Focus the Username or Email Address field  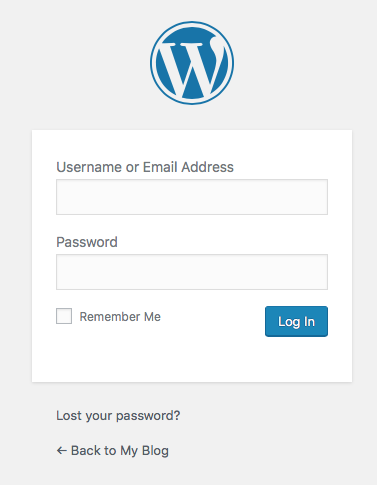point(192,197)
